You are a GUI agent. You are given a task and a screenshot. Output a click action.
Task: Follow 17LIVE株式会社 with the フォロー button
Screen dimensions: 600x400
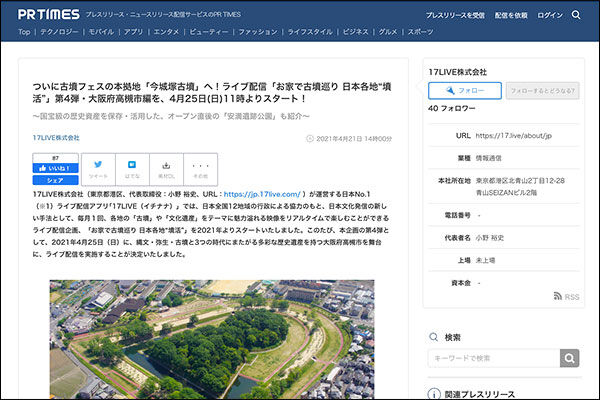point(465,91)
